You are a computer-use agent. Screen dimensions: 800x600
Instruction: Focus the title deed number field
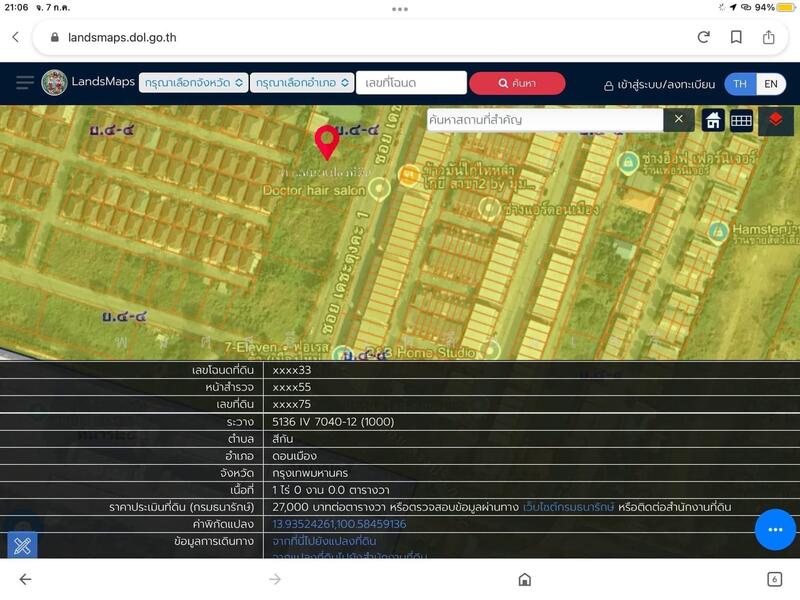pyautogui.click(x=411, y=83)
